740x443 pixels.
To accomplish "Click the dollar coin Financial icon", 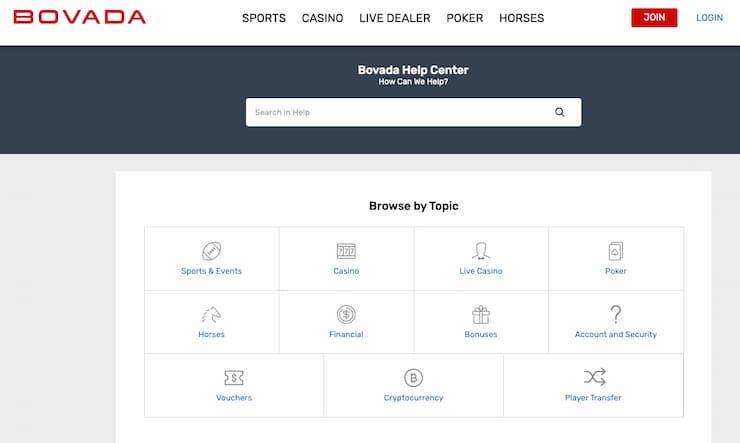I will (346, 314).
